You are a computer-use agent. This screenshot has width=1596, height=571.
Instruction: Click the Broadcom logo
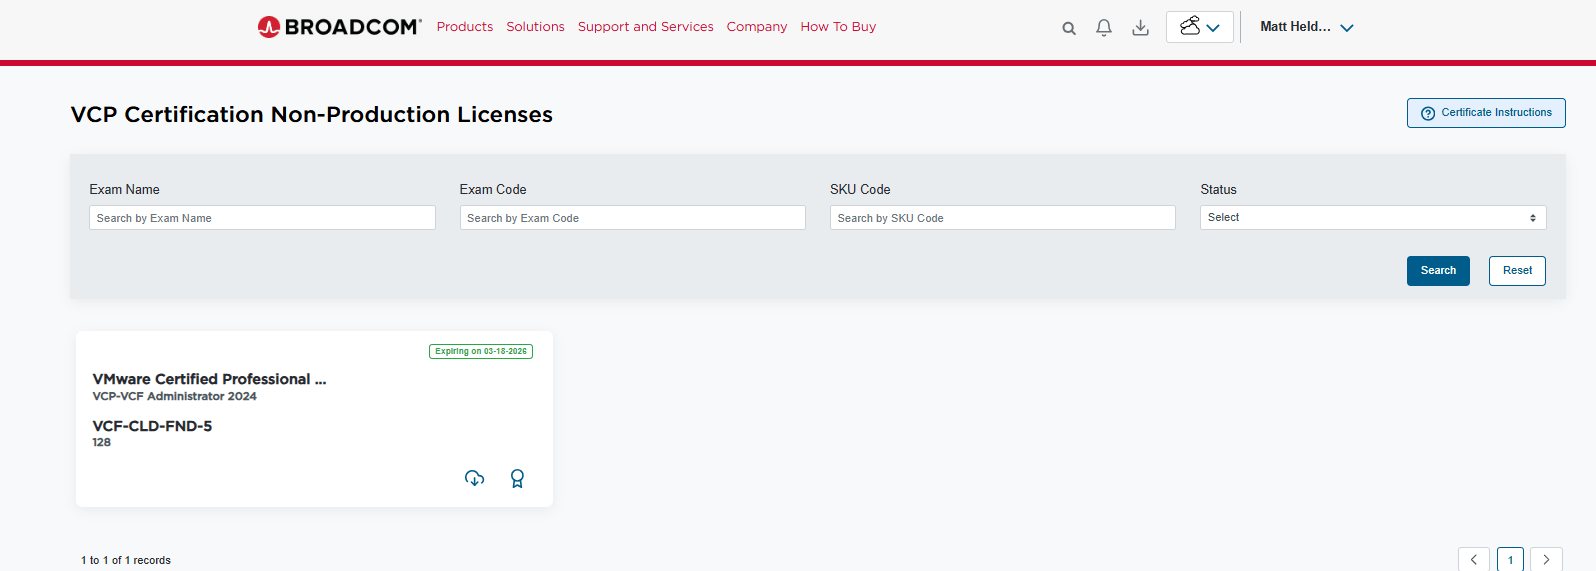(x=339, y=27)
